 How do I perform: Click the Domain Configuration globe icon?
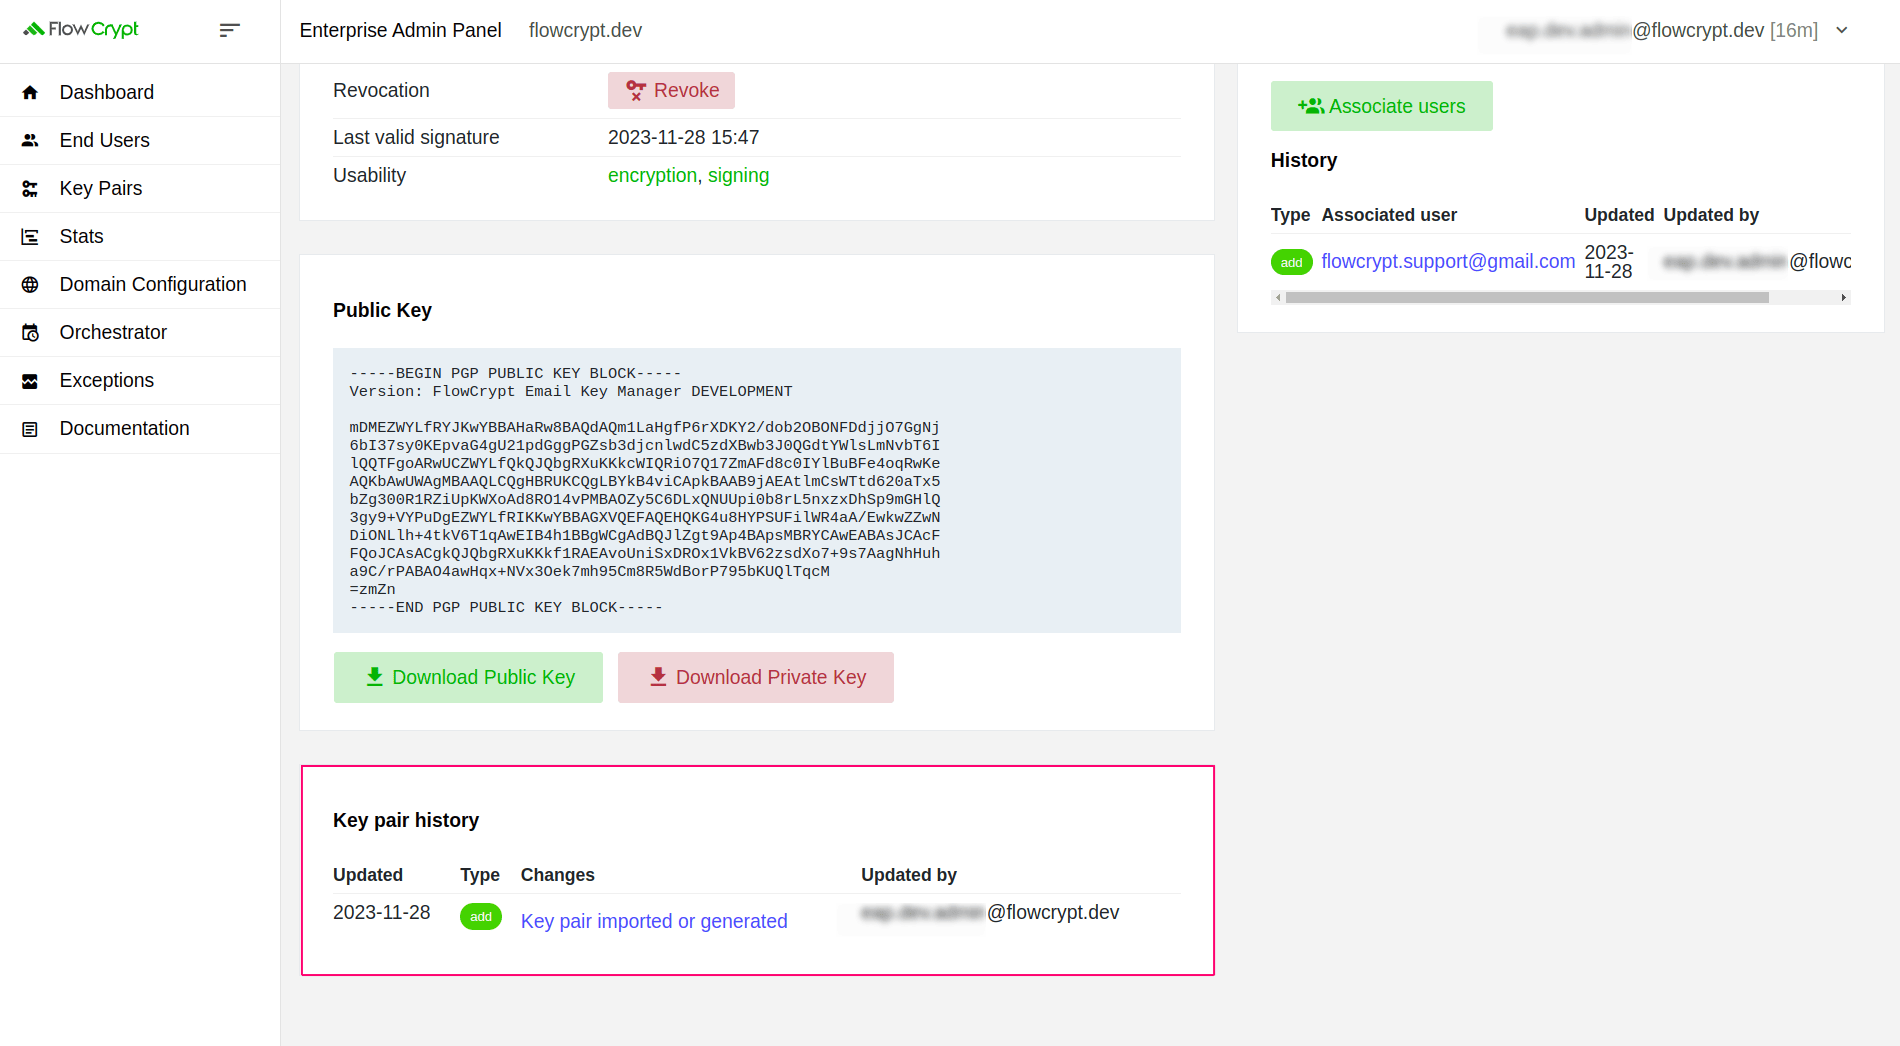pyautogui.click(x=30, y=285)
